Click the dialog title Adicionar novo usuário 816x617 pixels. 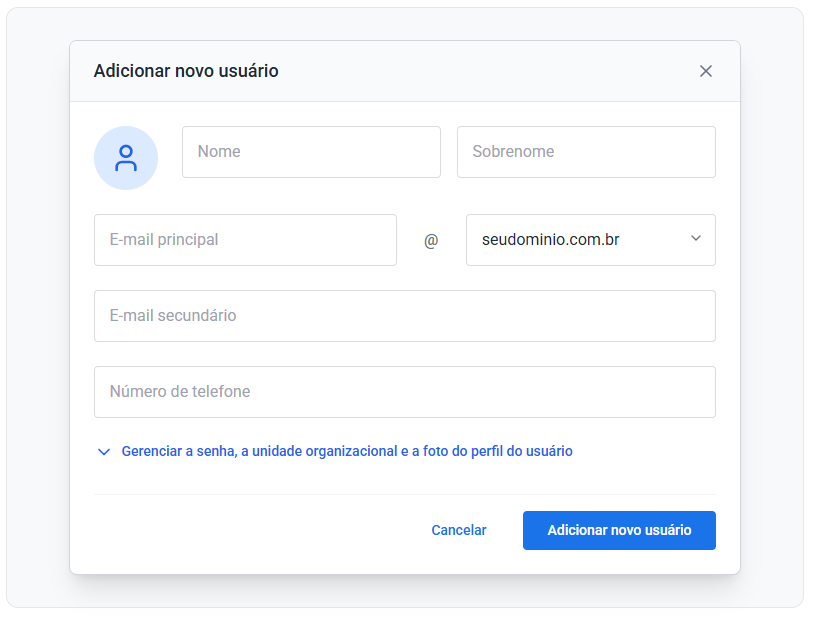[186, 71]
